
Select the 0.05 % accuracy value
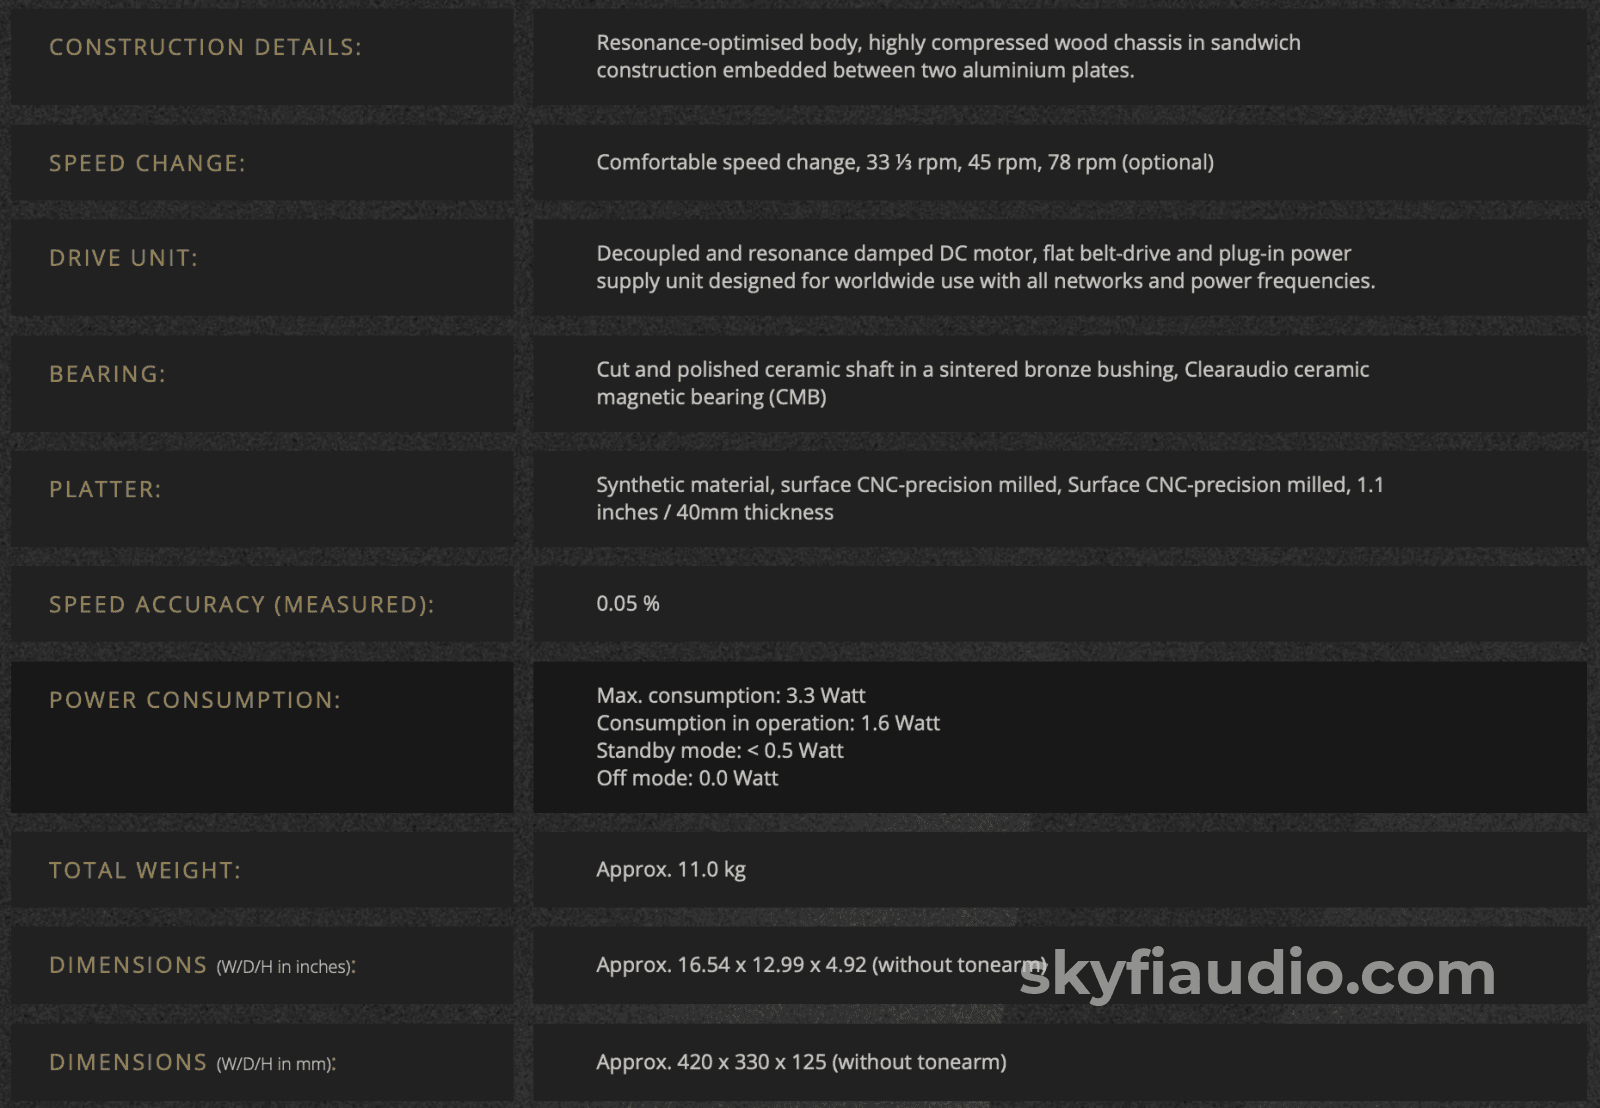tap(627, 603)
